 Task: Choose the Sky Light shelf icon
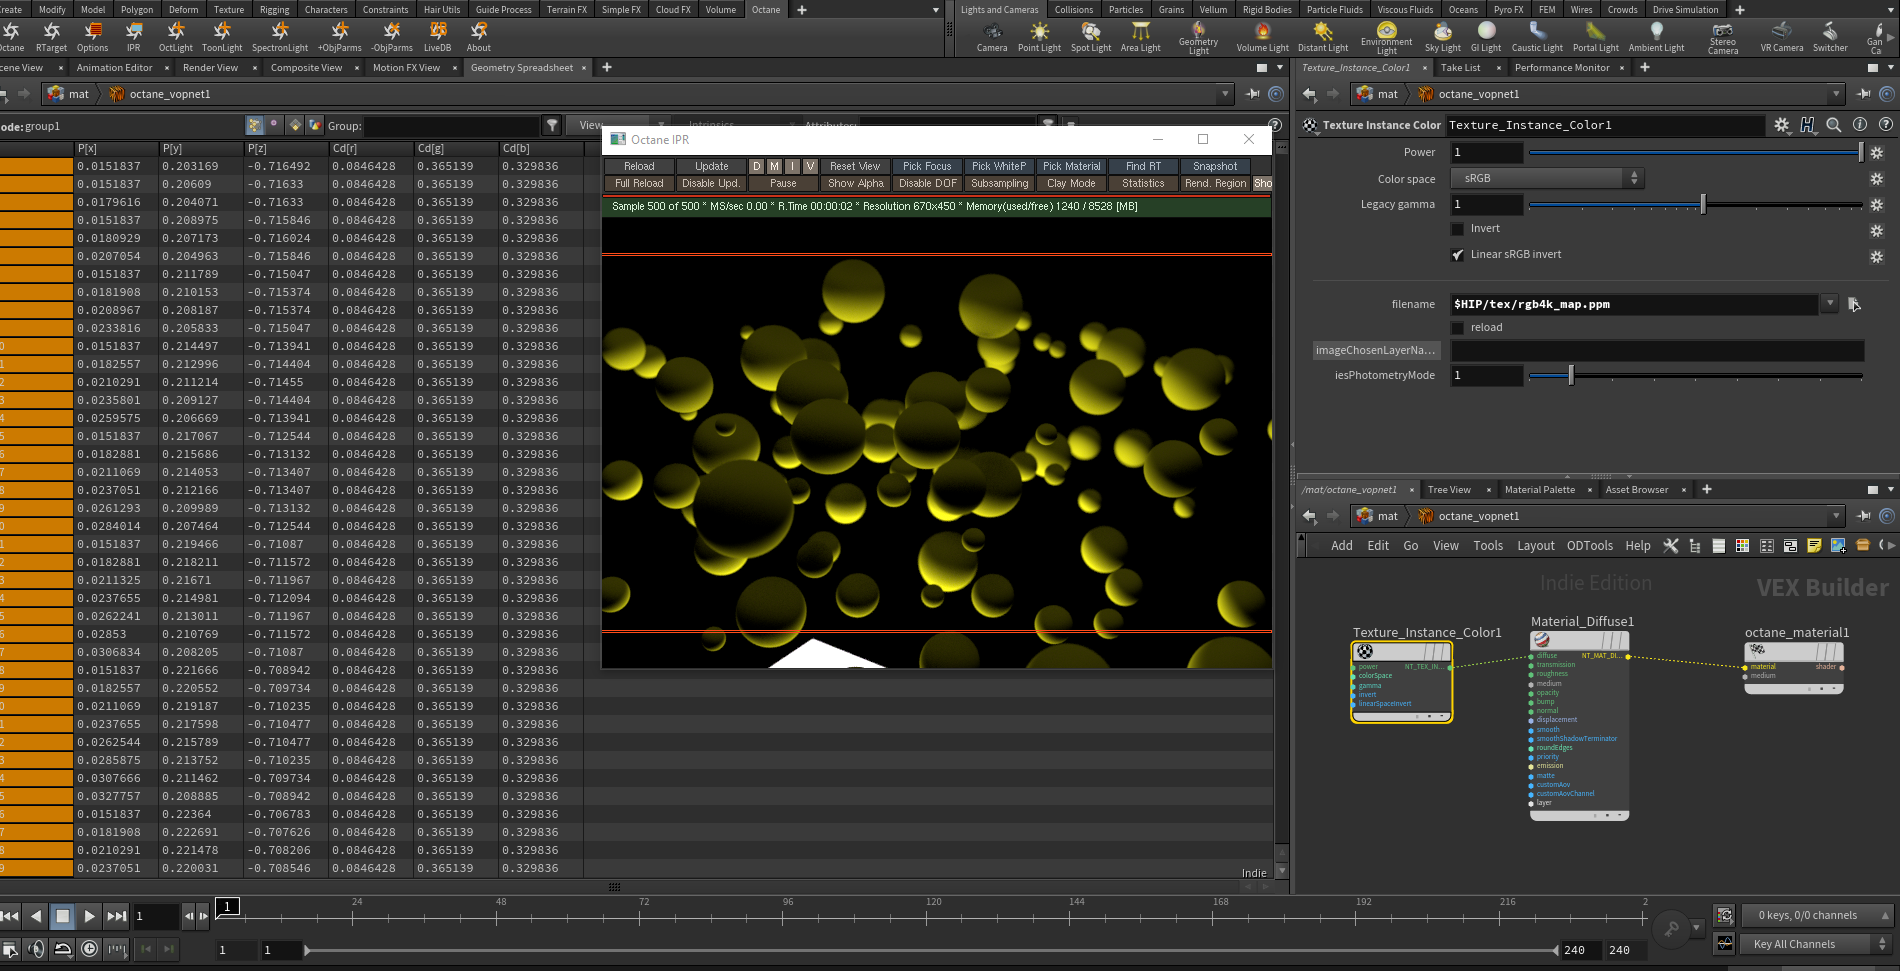coord(1442,37)
